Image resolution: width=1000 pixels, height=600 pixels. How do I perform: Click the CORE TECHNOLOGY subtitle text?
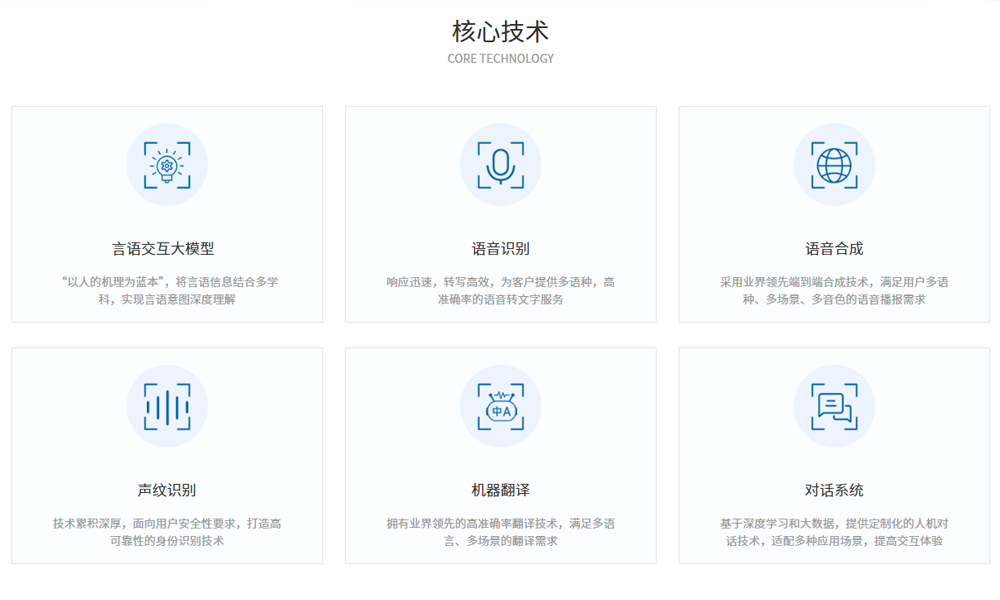(500, 59)
